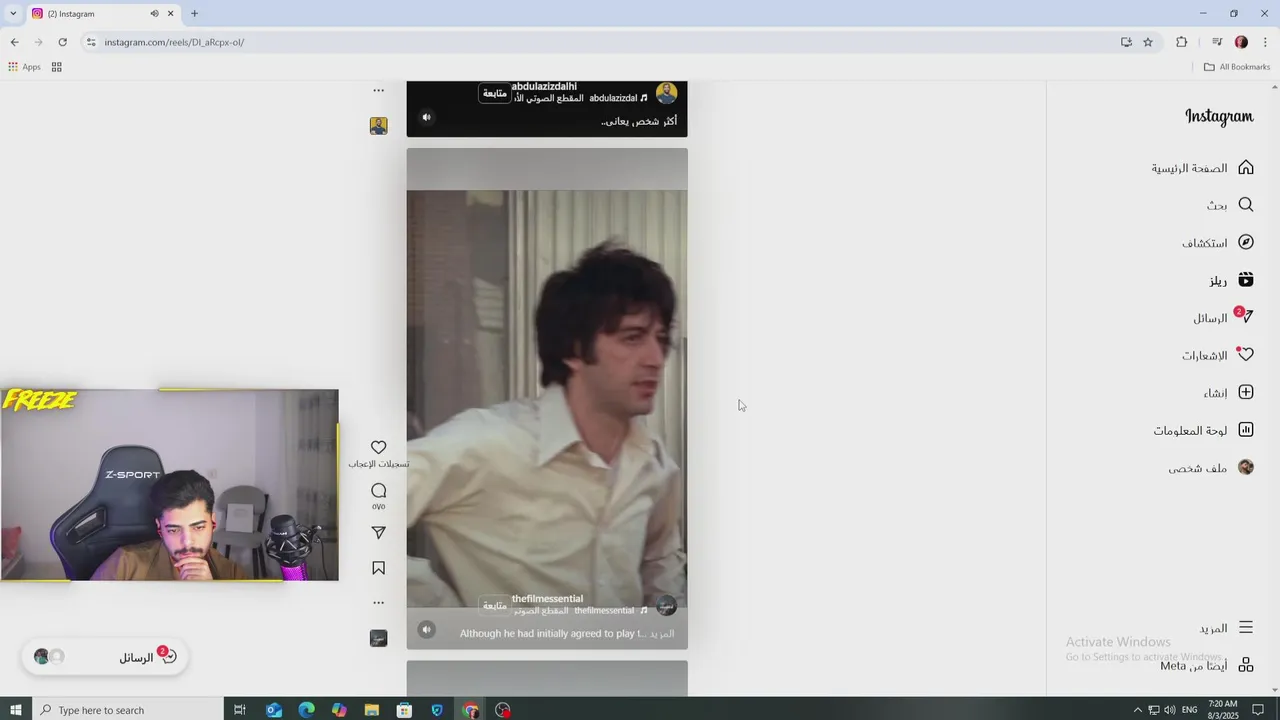Open Dashboard (لوحة المعلومات) in sidebar
The height and width of the screenshot is (720, 1280).
pos(1203,430)
